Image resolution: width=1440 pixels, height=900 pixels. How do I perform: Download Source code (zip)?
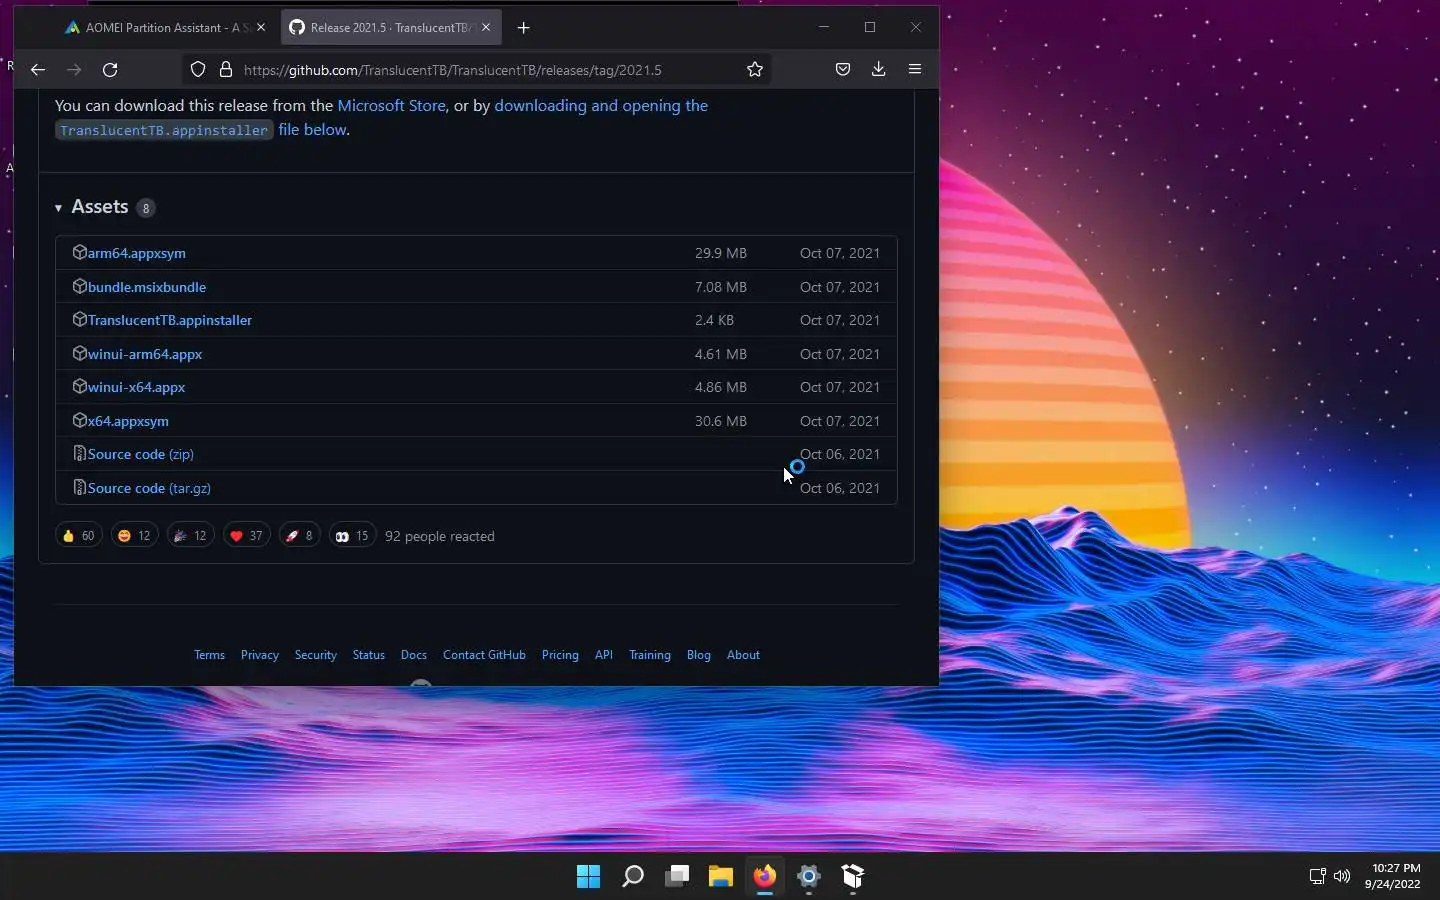click(x=140, y=454)
